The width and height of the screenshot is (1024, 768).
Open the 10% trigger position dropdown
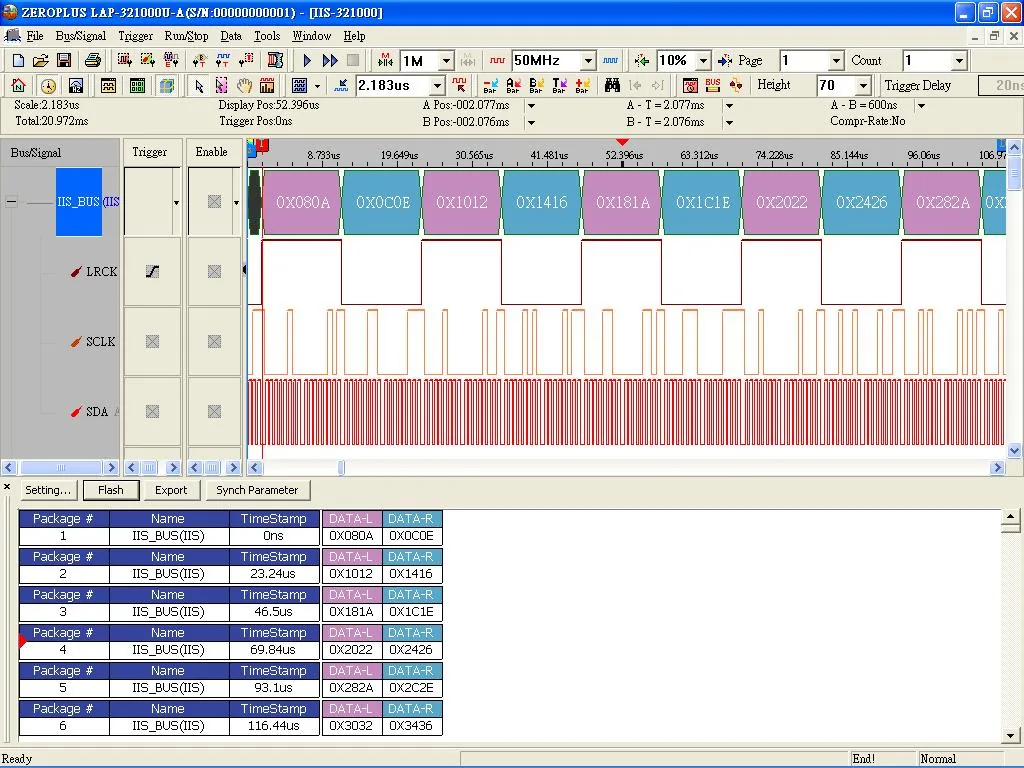[703, 61]
